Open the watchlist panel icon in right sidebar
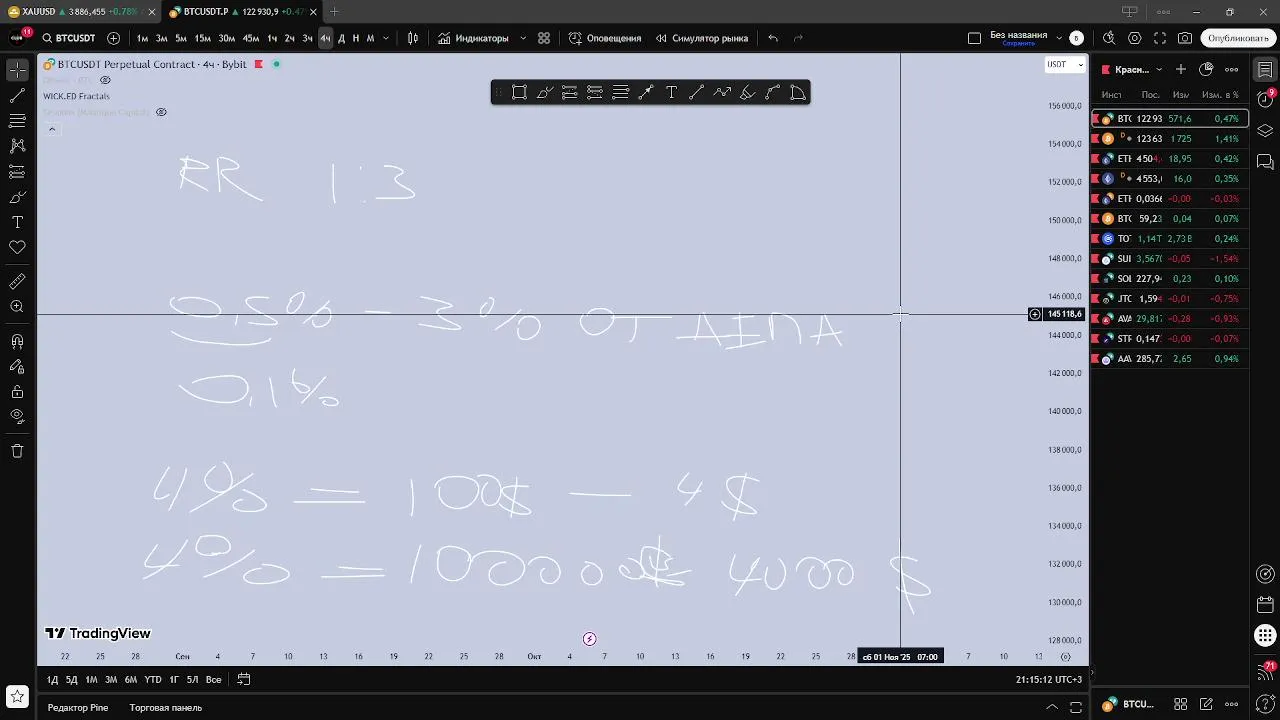 coord(1266,70)
